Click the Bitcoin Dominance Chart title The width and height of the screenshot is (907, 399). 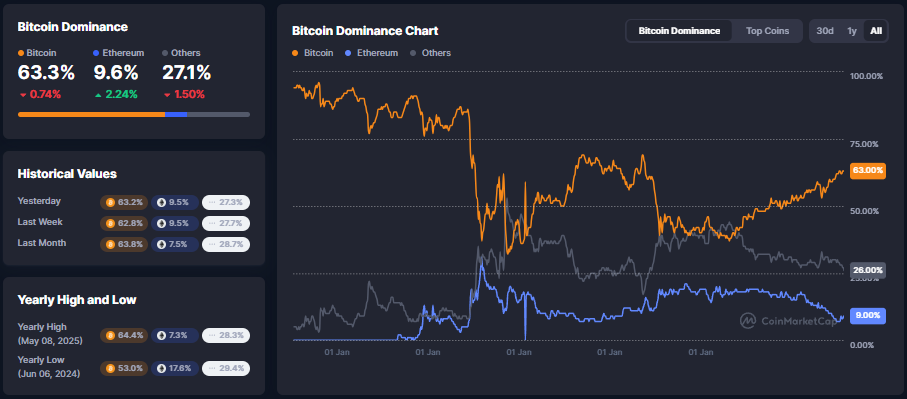(x=365, y=31)
